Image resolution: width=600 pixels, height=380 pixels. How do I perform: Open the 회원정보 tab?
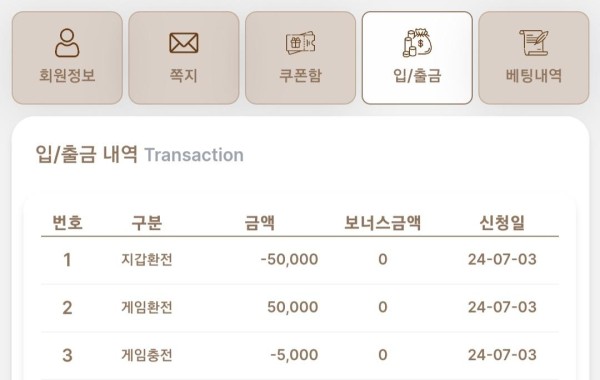coord(67,58)
